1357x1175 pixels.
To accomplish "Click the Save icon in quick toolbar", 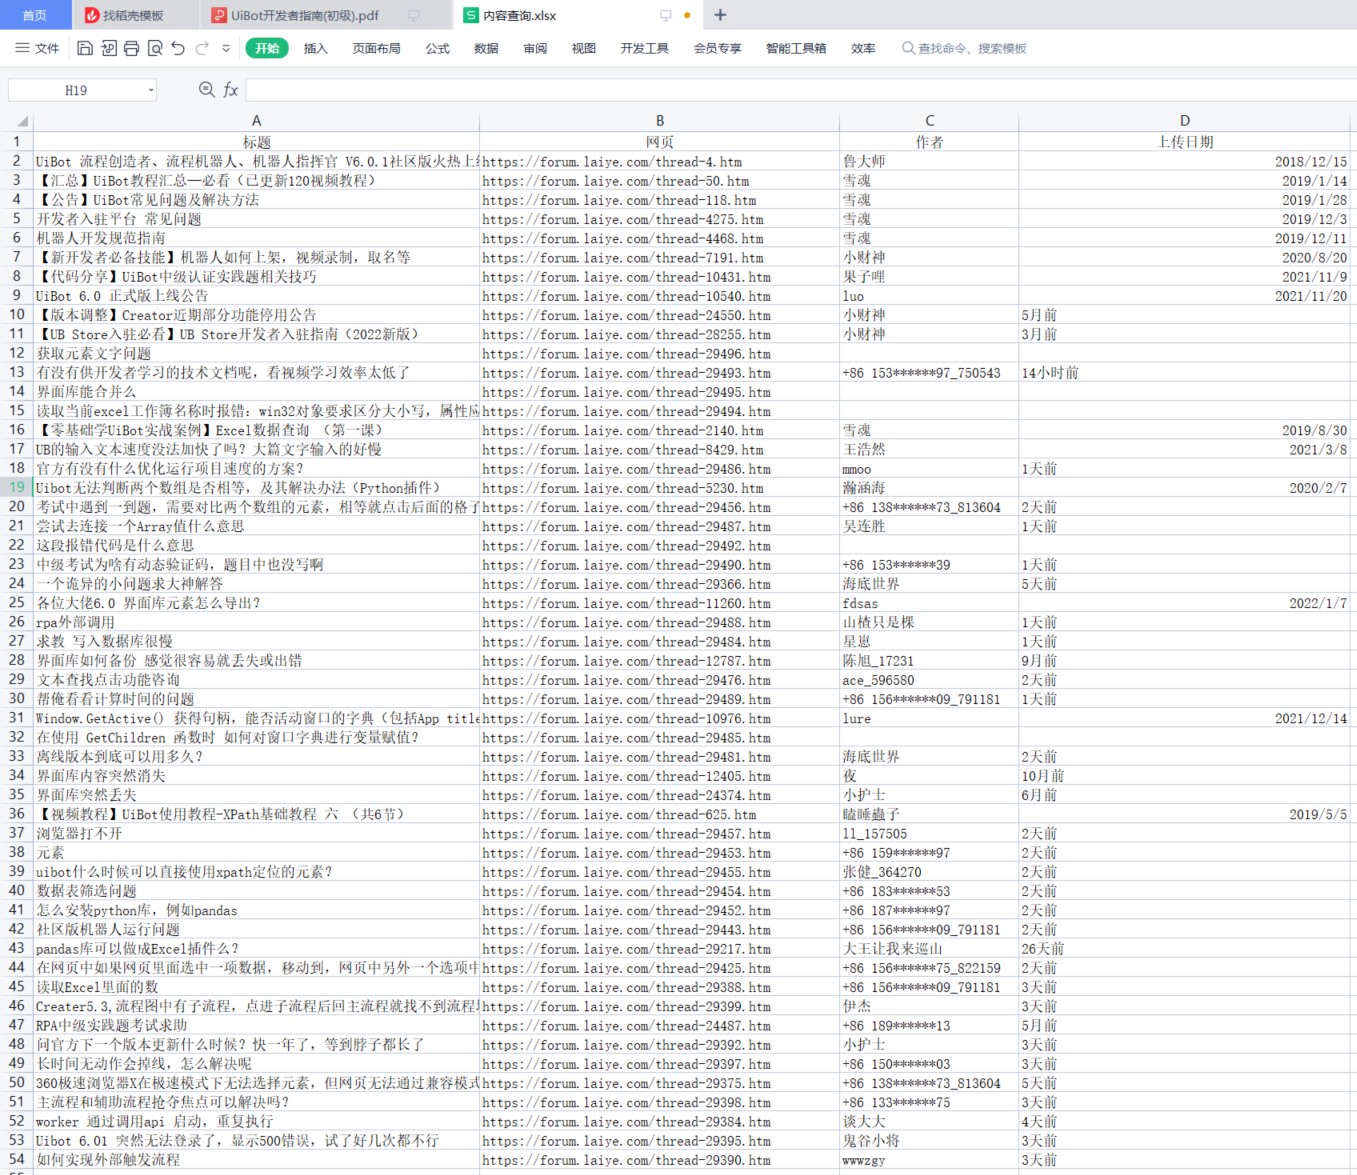I will [x=85, y=48].
